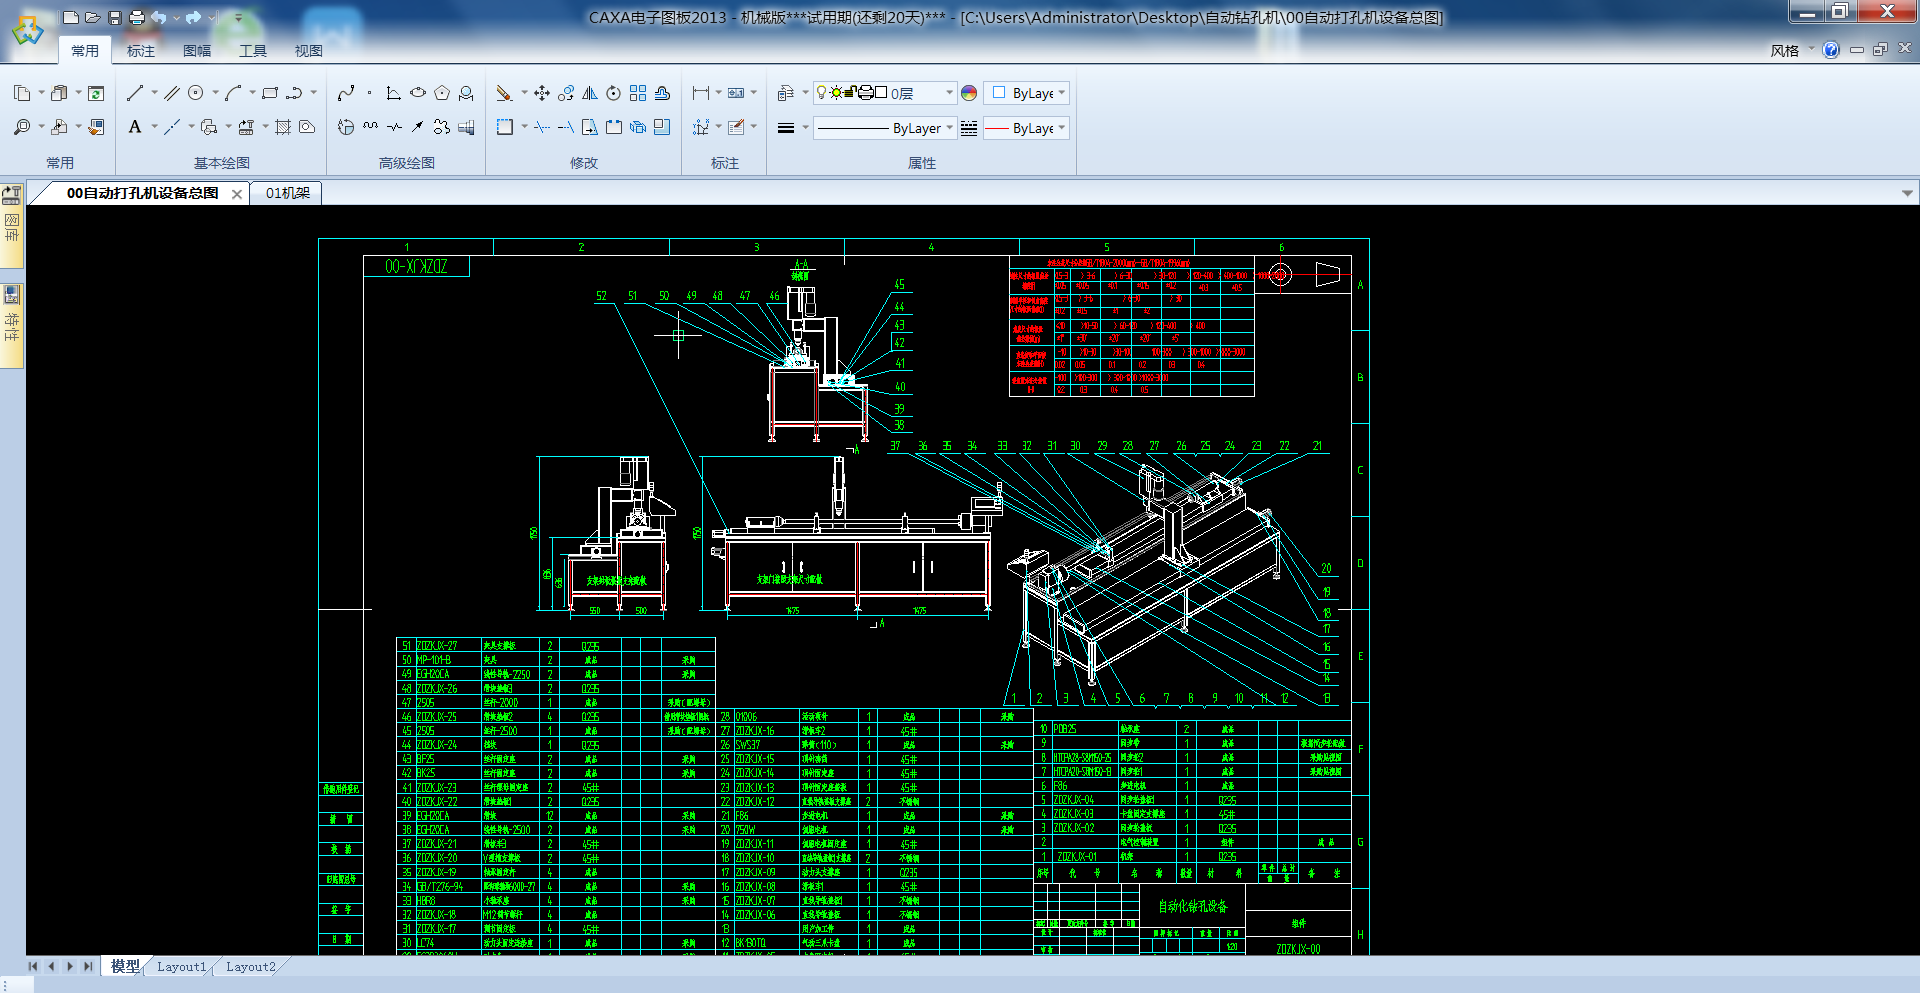This screenshot has width=1920, height=993.
Task: Click the Save icon in quick access toolbar
Action: [x=115, y=18]
